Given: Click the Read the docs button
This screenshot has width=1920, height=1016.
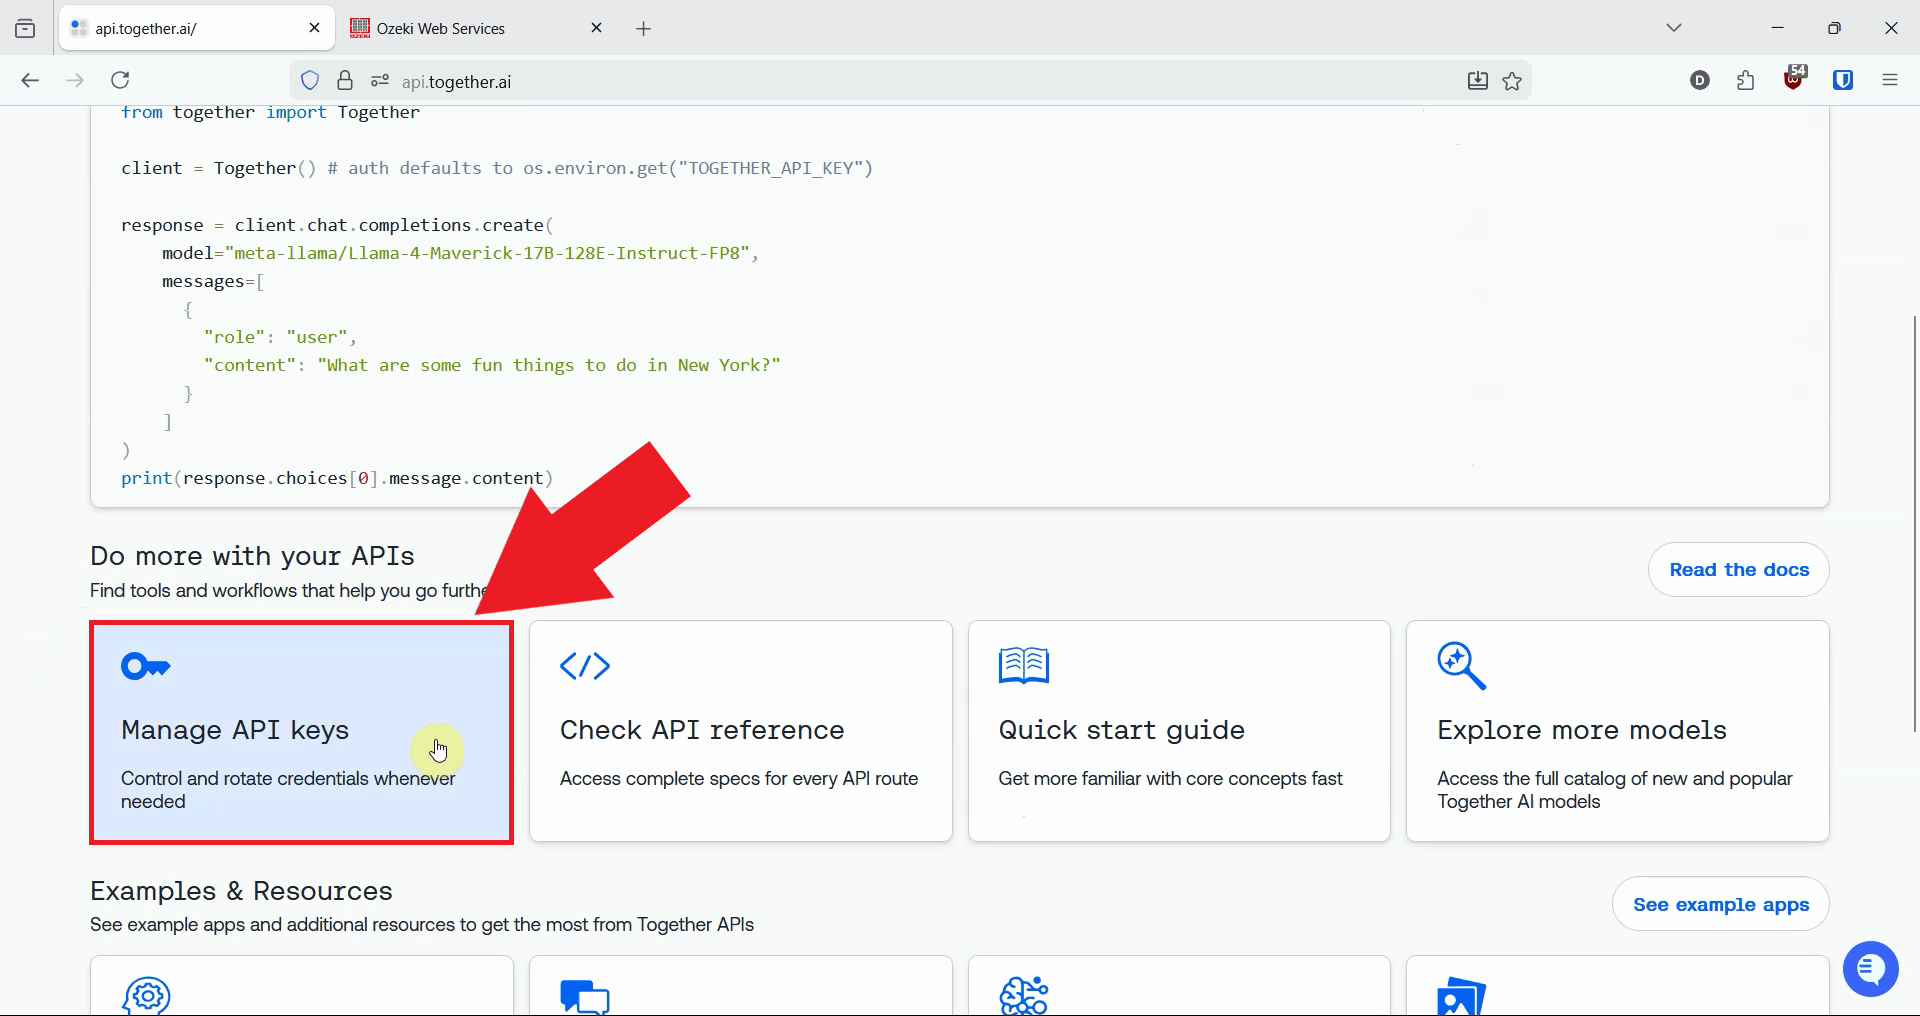Looking at the screenshot, I should point(1738,569).
